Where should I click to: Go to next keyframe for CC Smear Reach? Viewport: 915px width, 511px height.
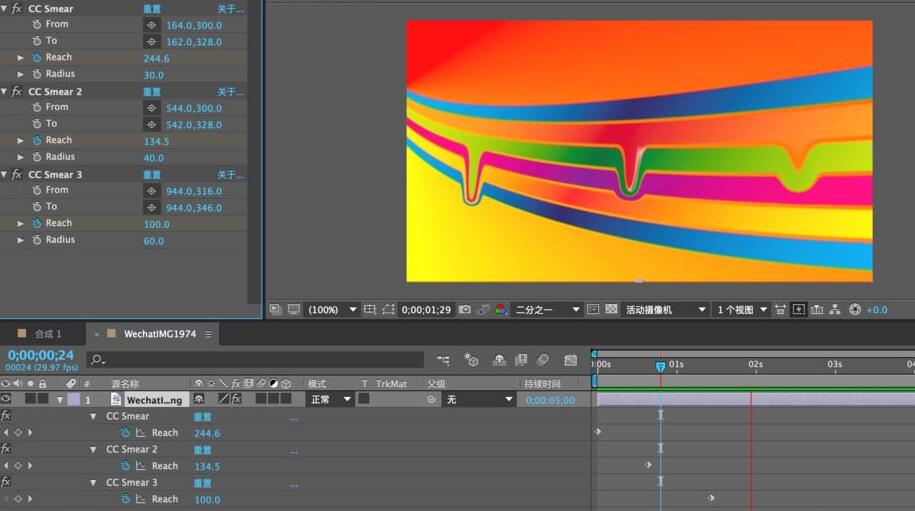[x=30, y=433]
